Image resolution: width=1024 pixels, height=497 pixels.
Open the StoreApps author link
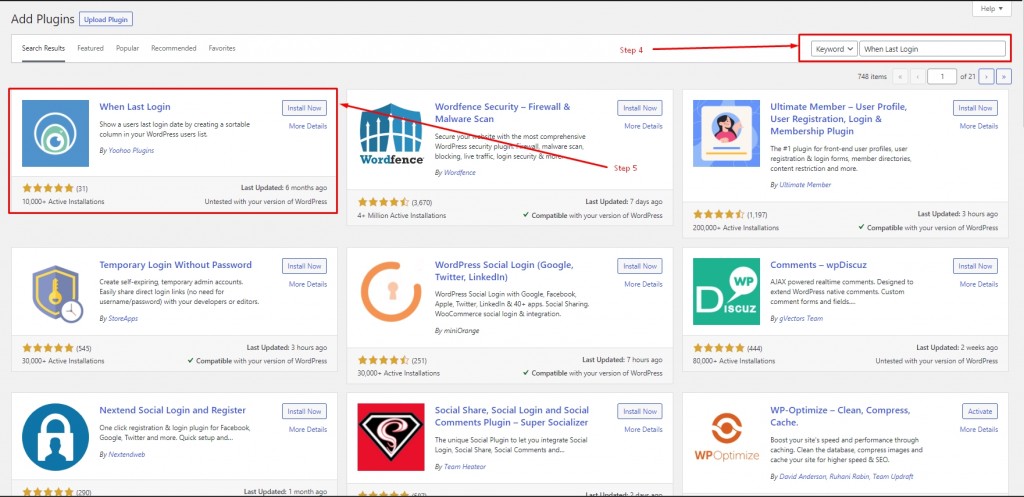pos(123,319)
